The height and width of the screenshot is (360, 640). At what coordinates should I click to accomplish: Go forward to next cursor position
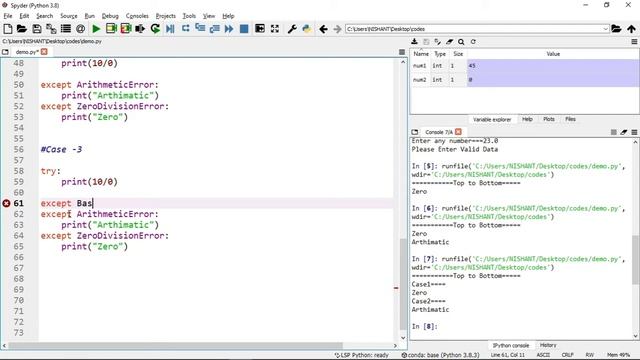coord(337,29)
